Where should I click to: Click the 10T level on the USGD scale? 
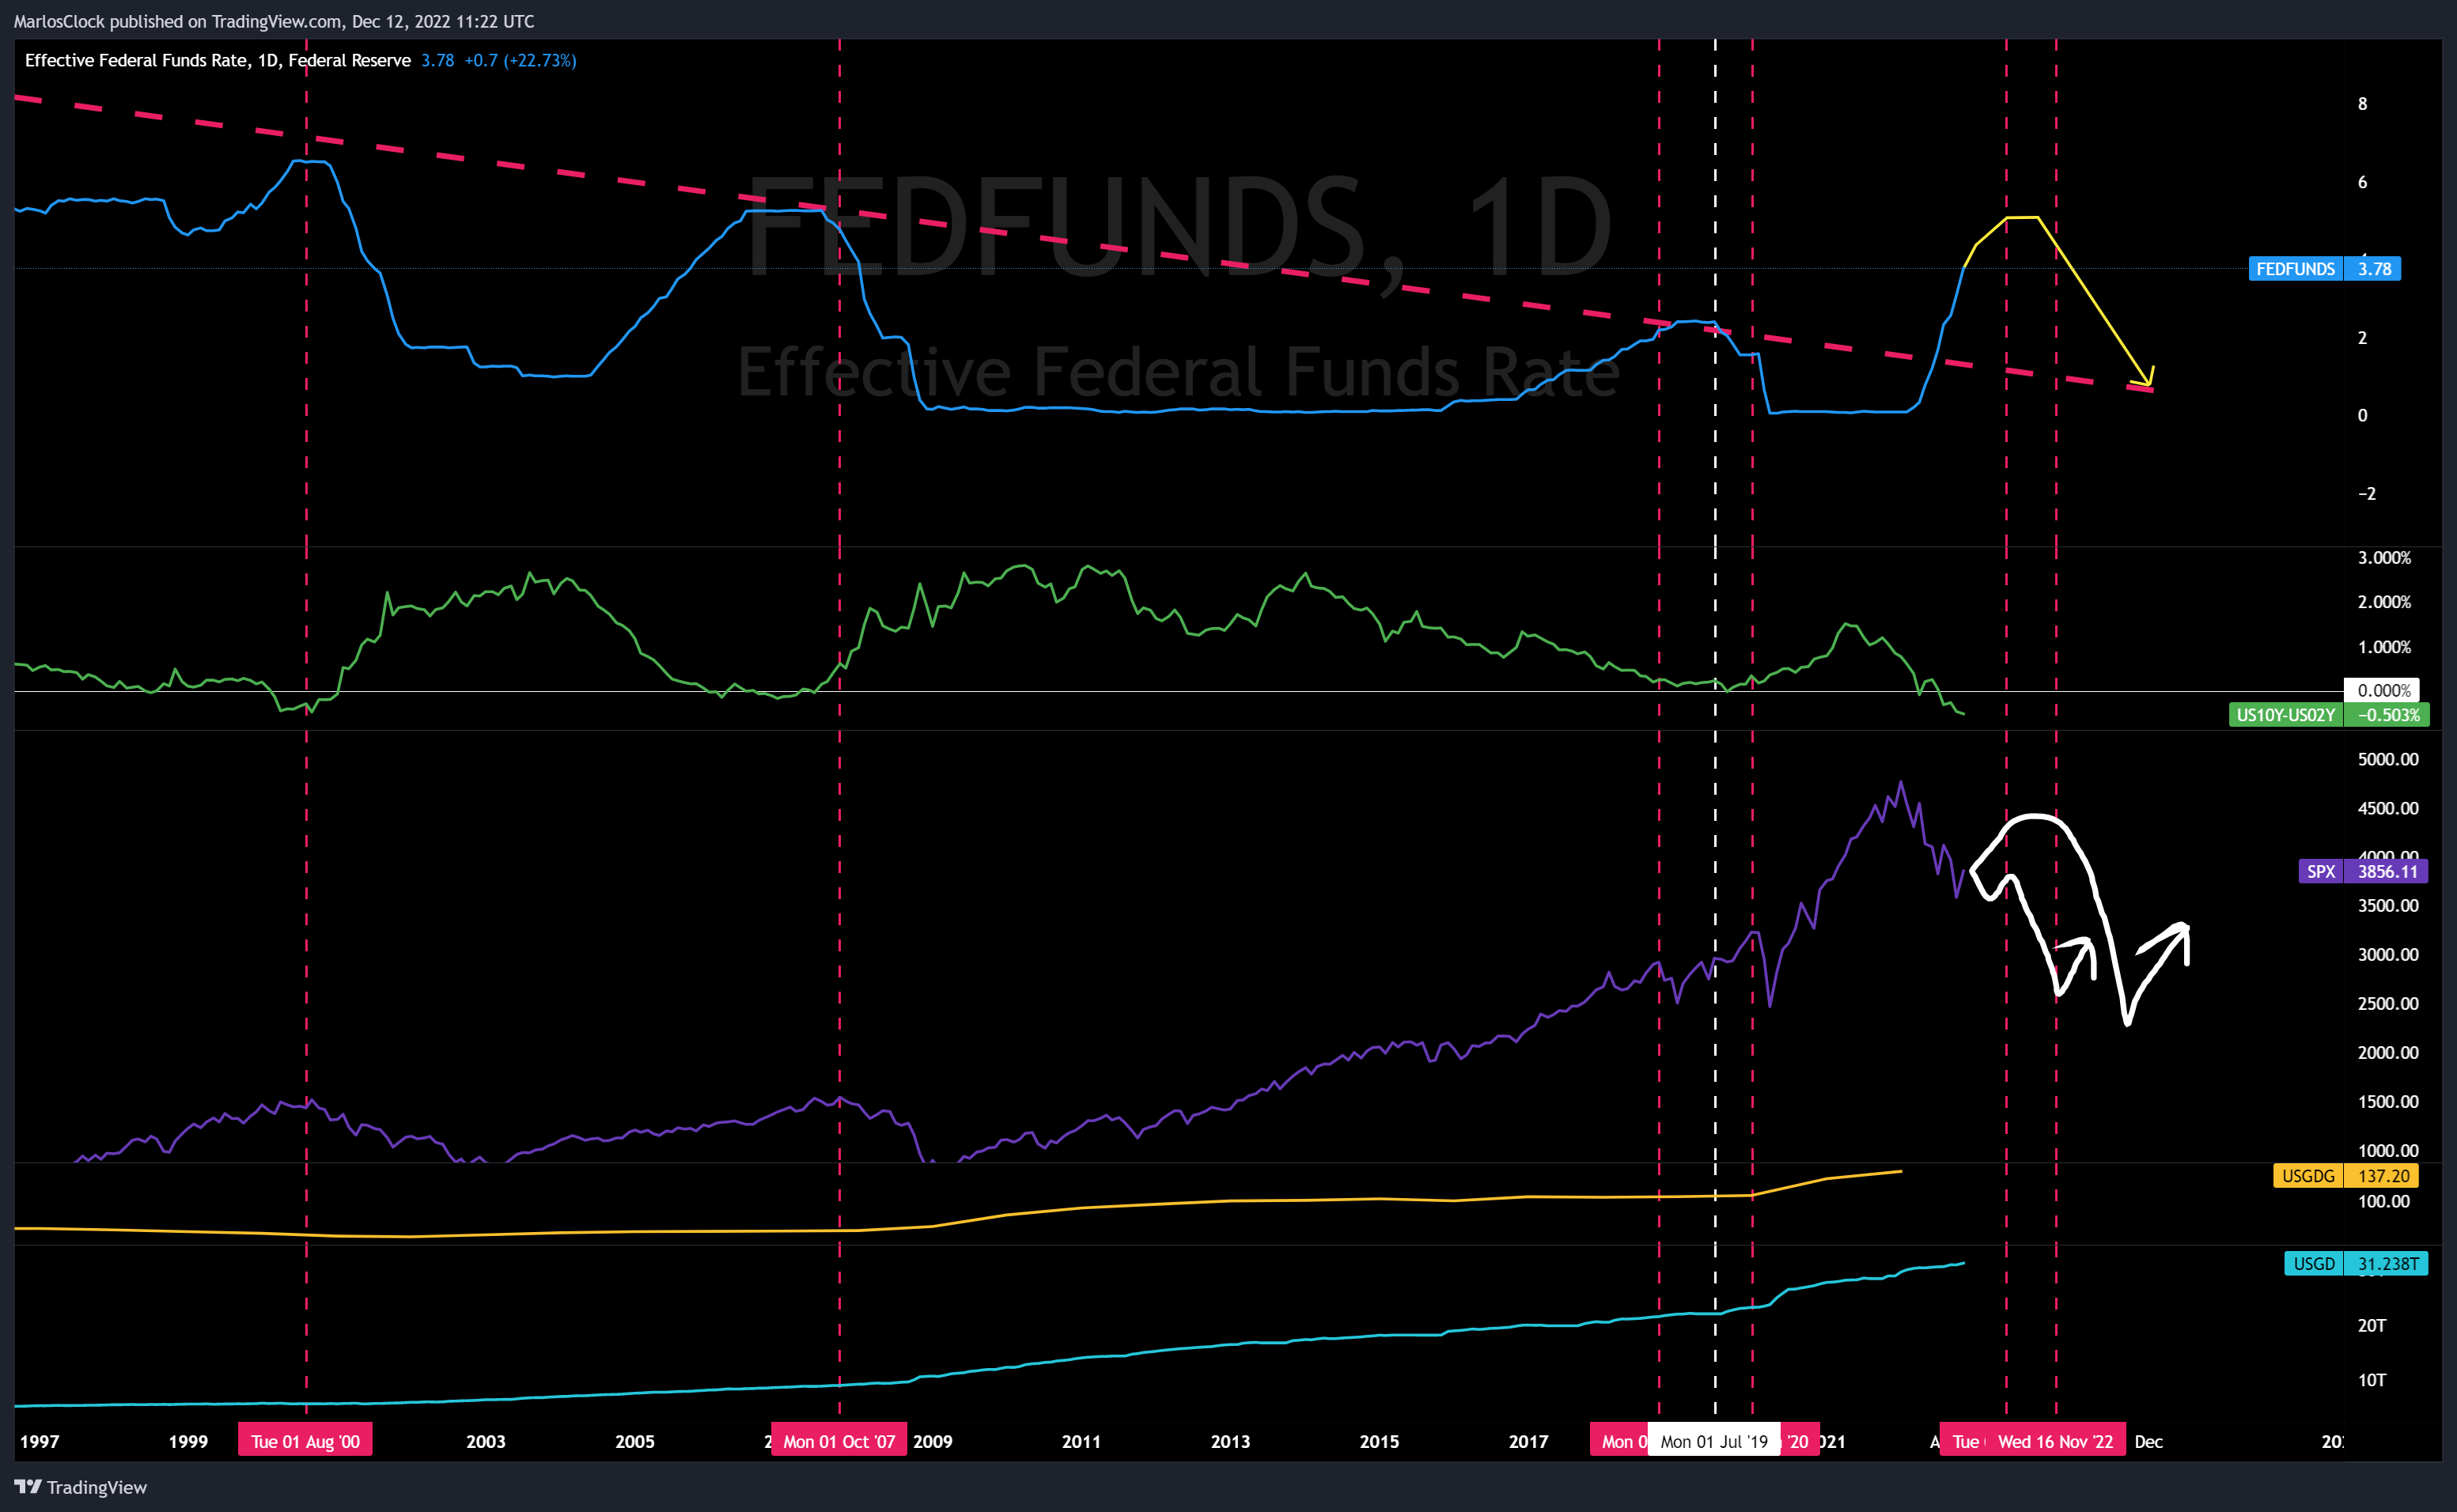coord(2372,1381)
